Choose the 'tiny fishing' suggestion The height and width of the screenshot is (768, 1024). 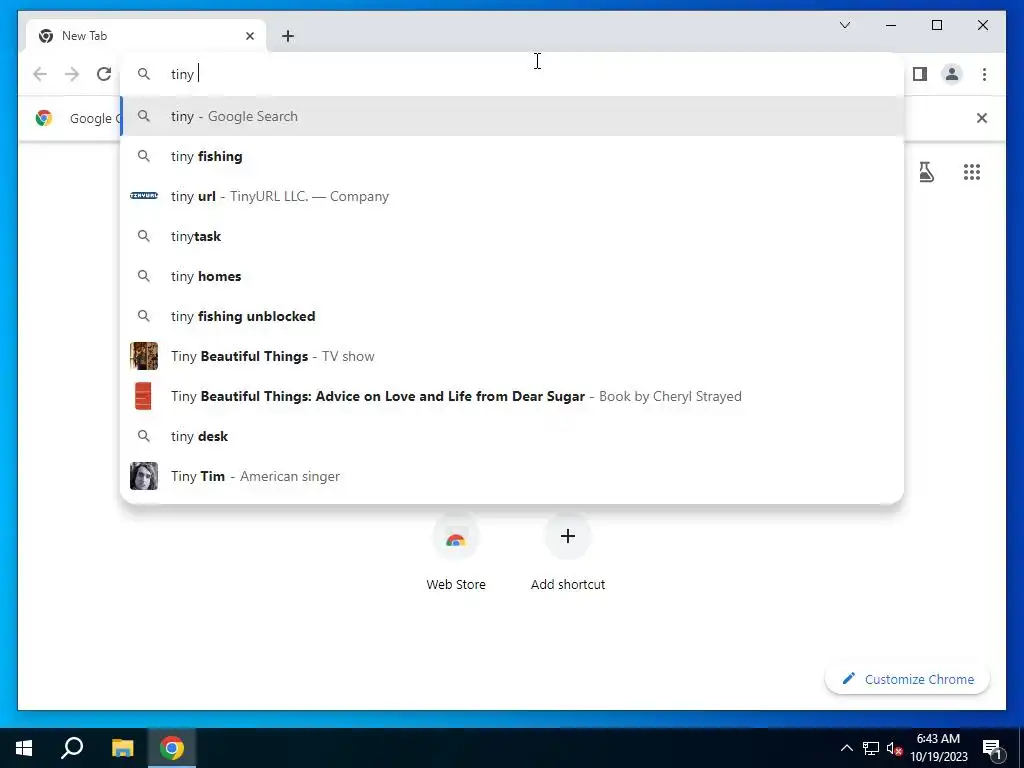pyautogui.click(x=512, y=156)
